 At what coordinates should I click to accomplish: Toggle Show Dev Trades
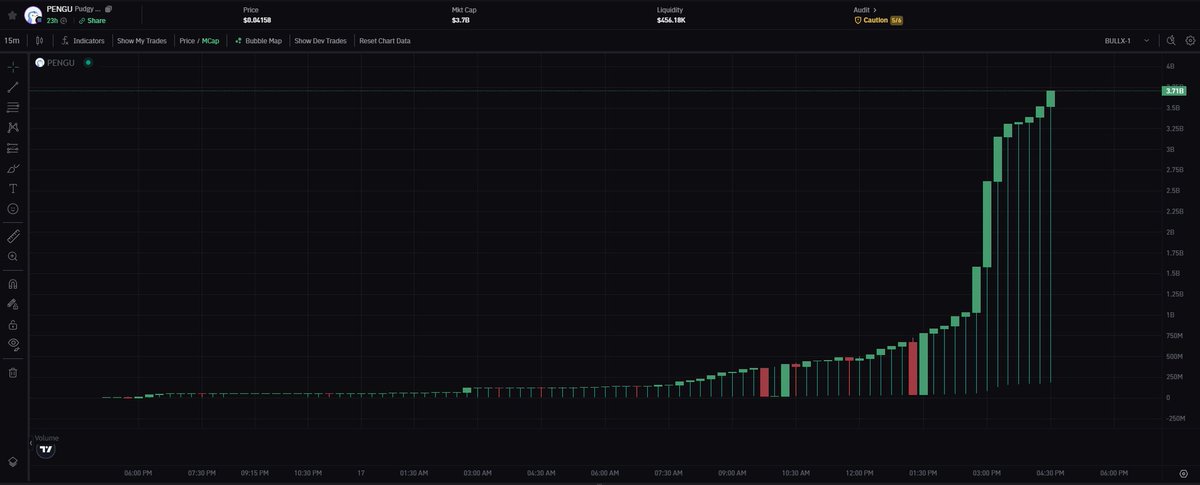pyautogui.click(x=320, y=41)
